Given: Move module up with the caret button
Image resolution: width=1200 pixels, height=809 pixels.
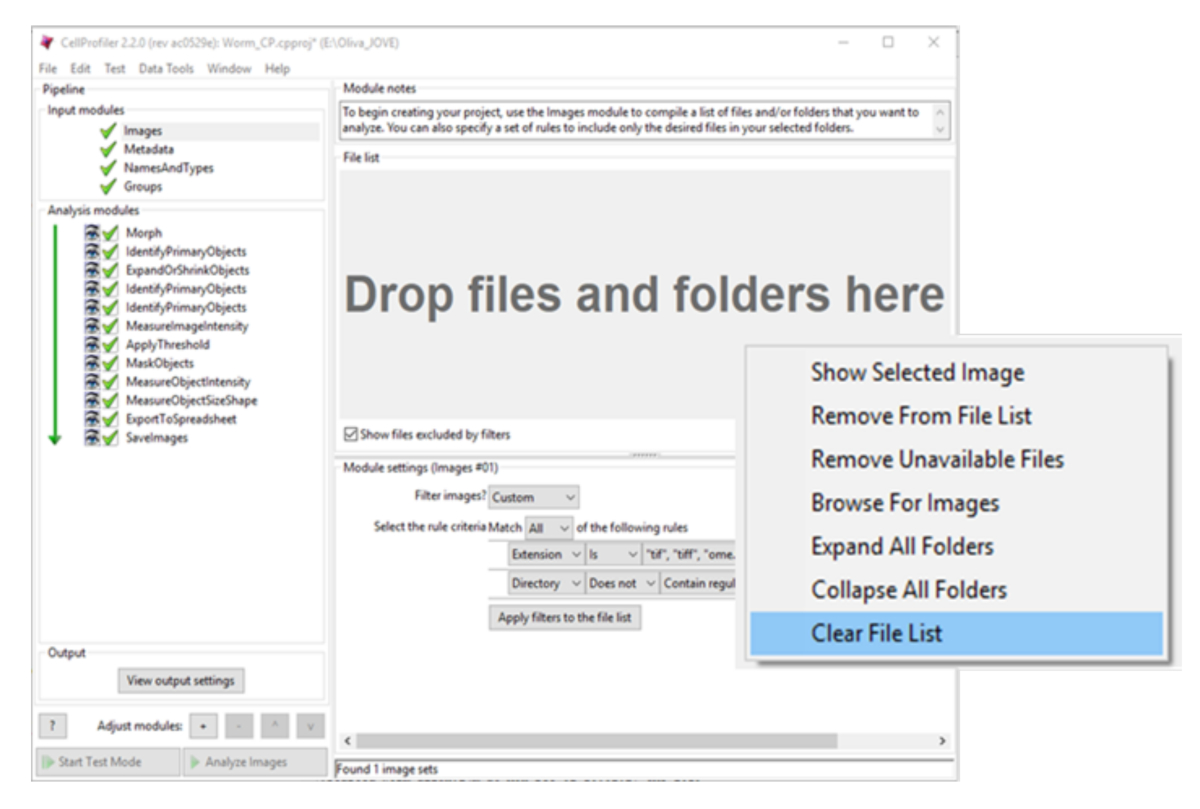Looking at the screenshot, I should [275, 725].
